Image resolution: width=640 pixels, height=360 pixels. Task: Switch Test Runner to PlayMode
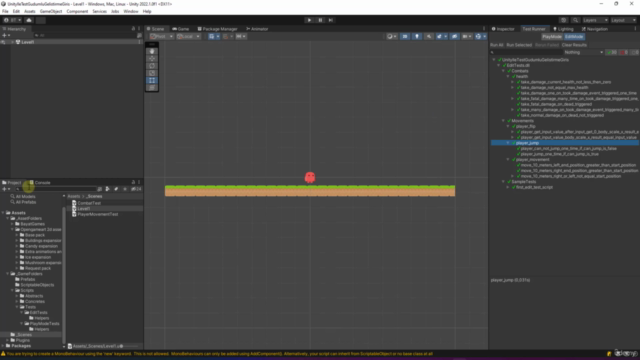tap(552, 36)
